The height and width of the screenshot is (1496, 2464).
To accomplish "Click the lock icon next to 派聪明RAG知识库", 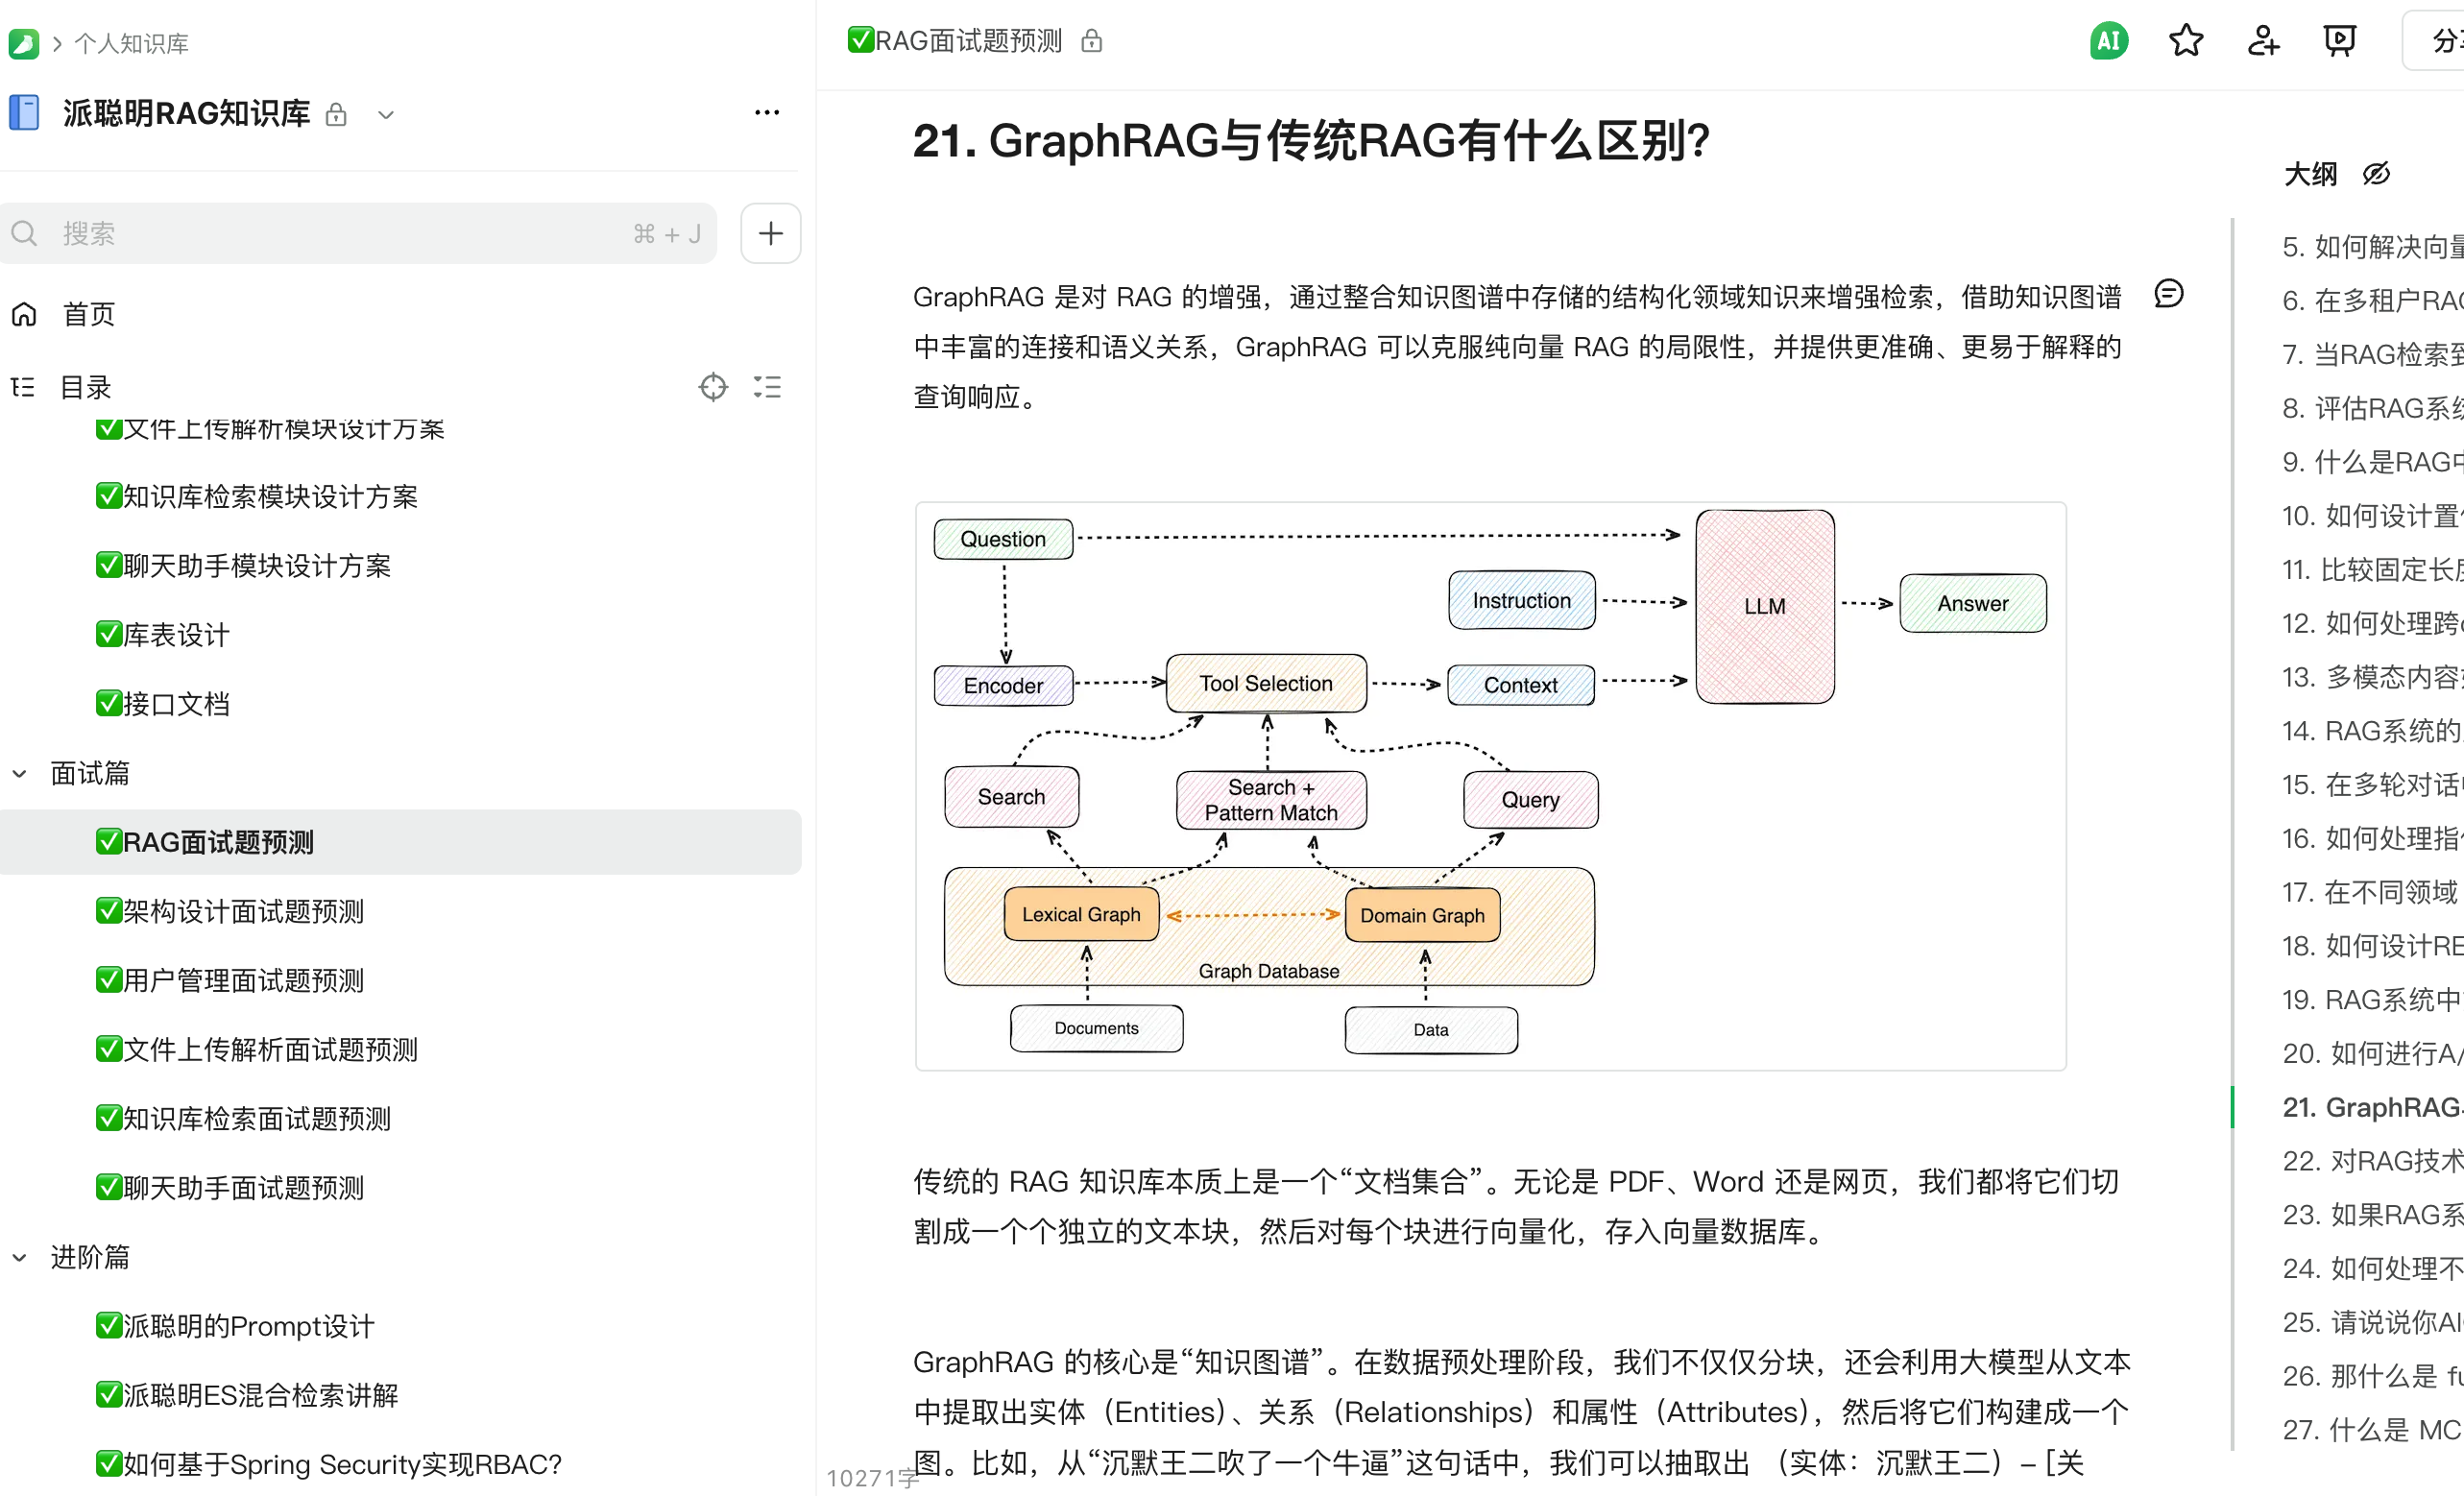I will [336, 114].
